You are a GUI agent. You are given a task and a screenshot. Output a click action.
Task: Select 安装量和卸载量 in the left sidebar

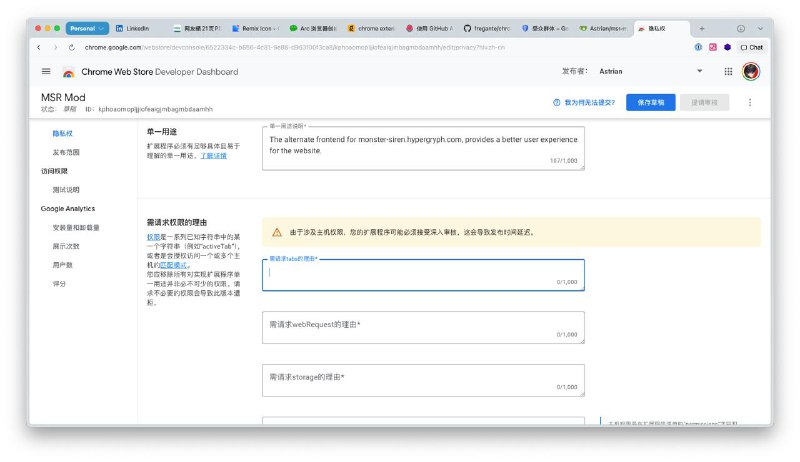76,227
